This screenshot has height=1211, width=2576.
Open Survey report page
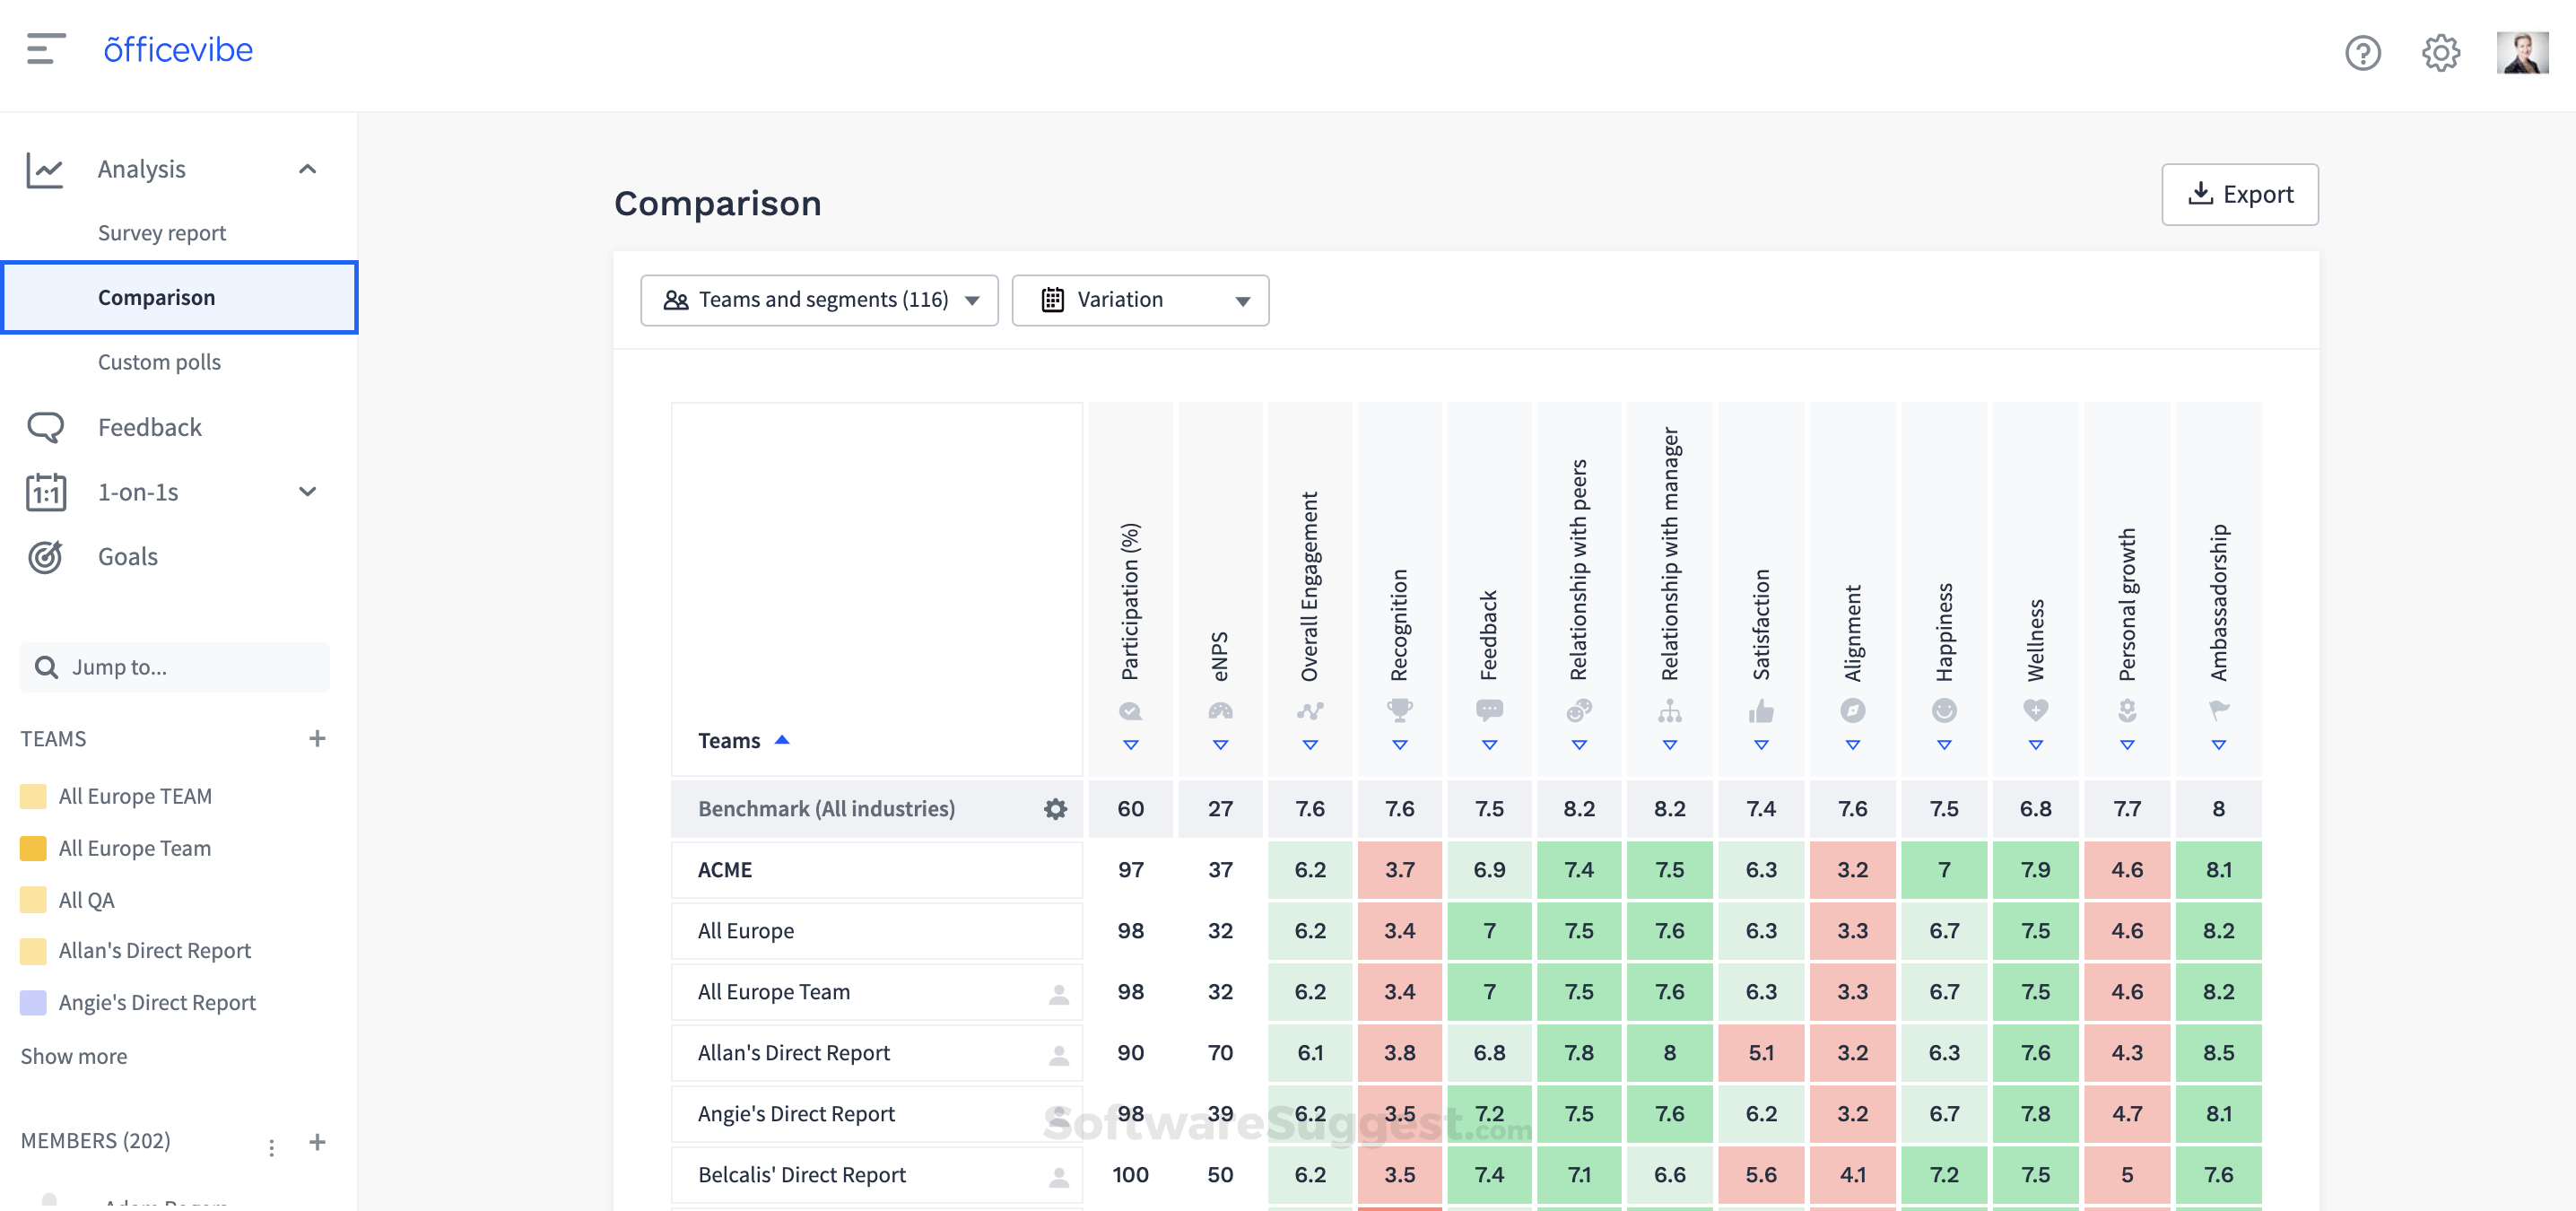click(162, 233)
